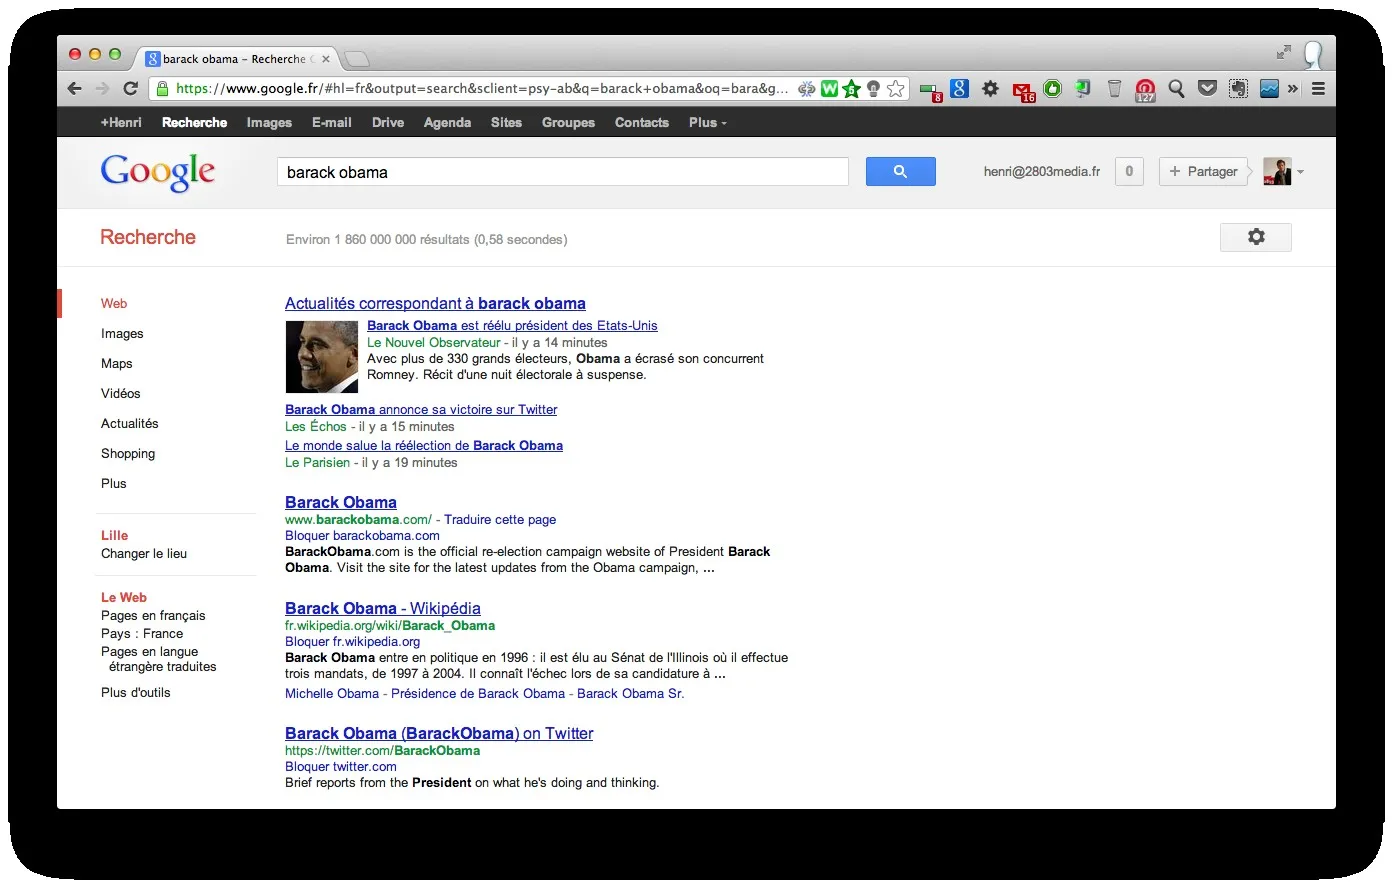Image resolution: width=1393 pixels, height=888 pixels.
Task: Open the Obama news thumbnail photo
Action: [x=322, y=357]
